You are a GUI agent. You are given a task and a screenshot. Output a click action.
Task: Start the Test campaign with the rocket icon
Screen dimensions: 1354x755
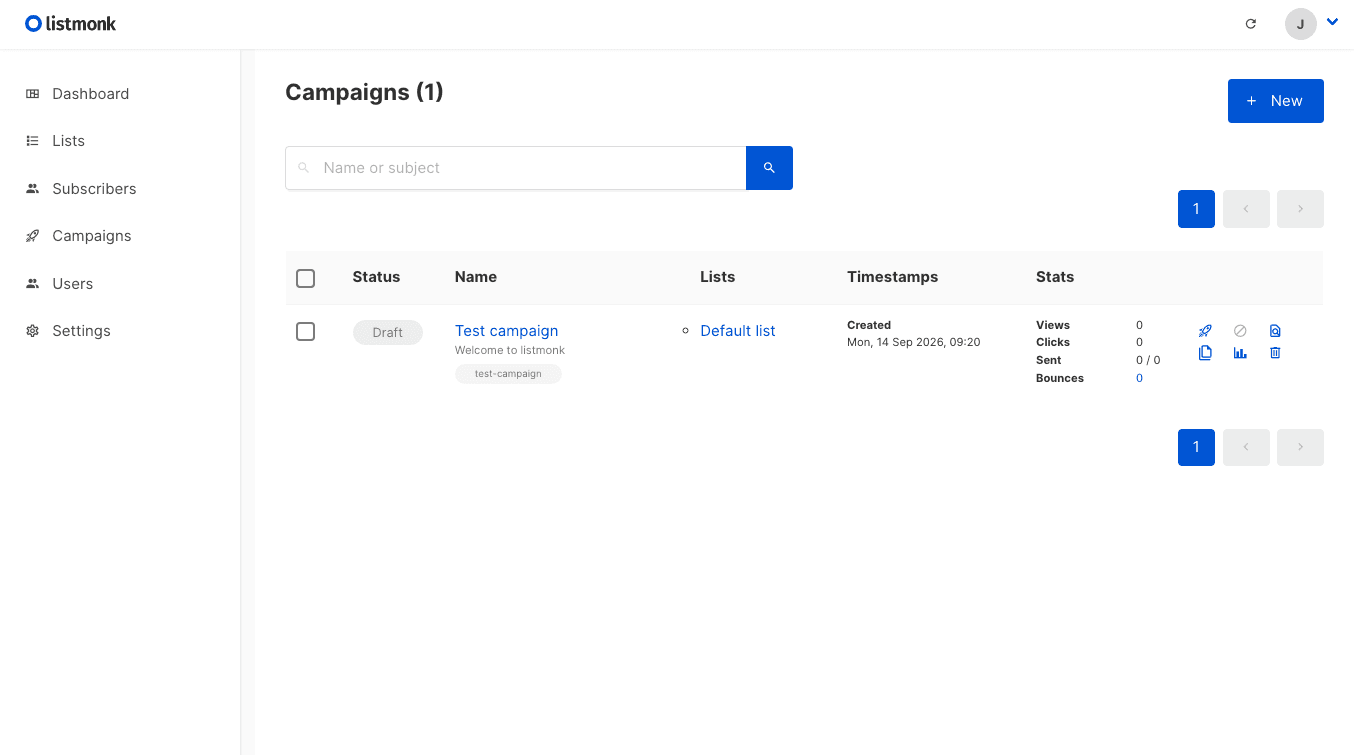pyautogui.click(x=1205, y=331)
